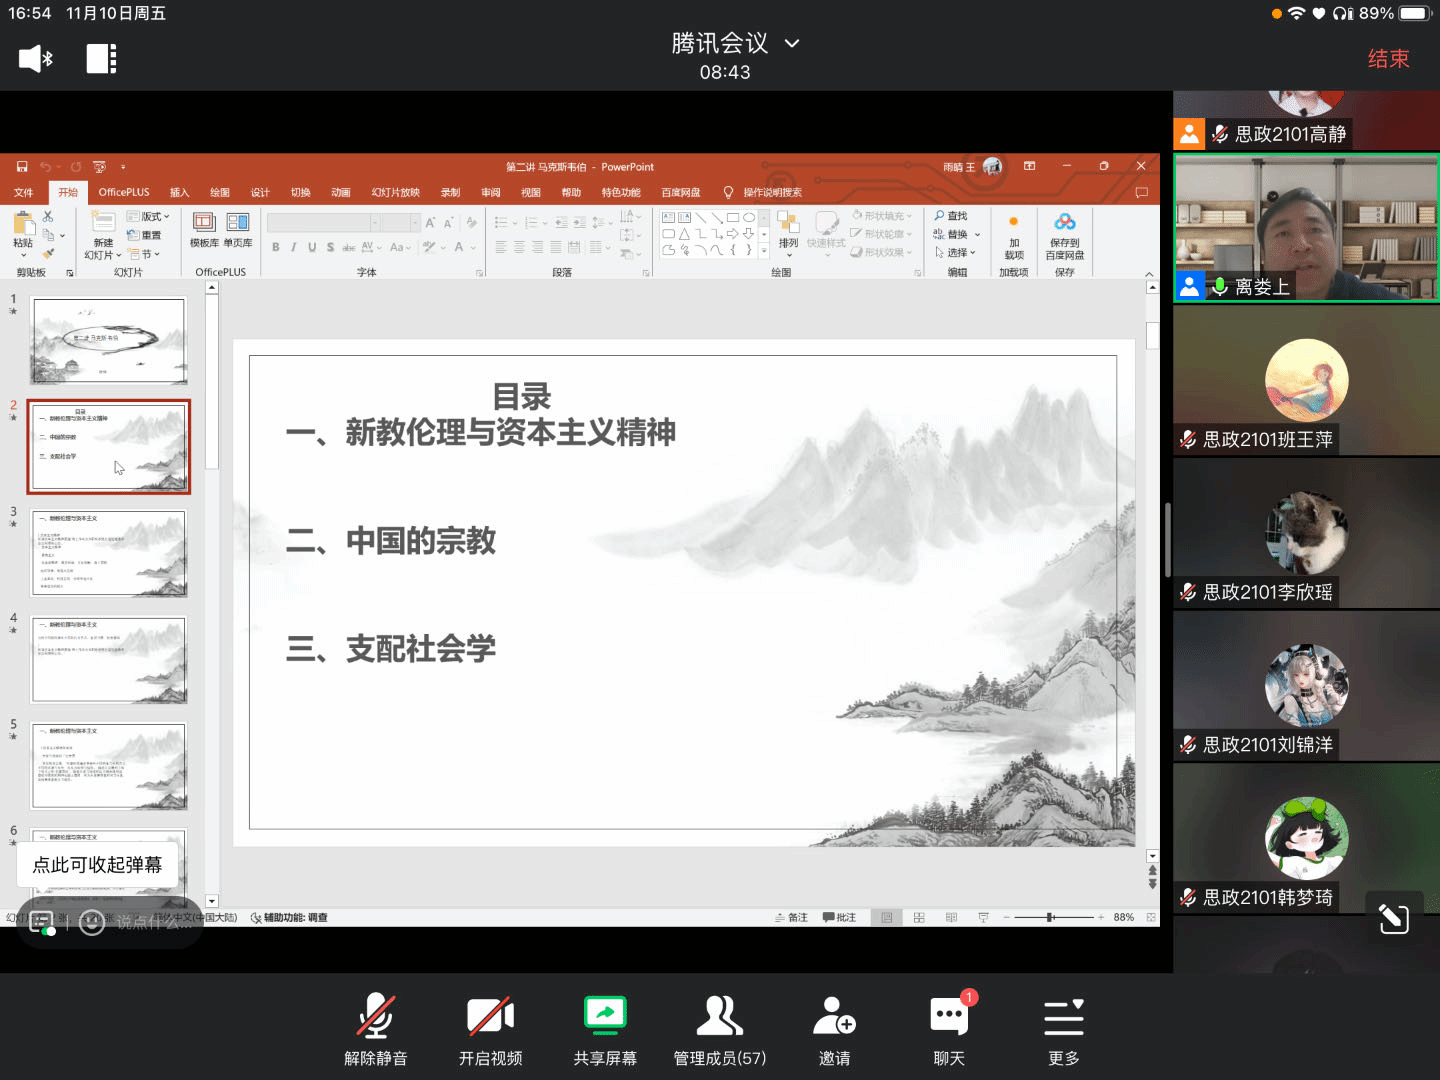Screen dimensions: 1440x1080
Task: Select slide 4 thumbnail in the slide panel
Action: tap(109, 660)
